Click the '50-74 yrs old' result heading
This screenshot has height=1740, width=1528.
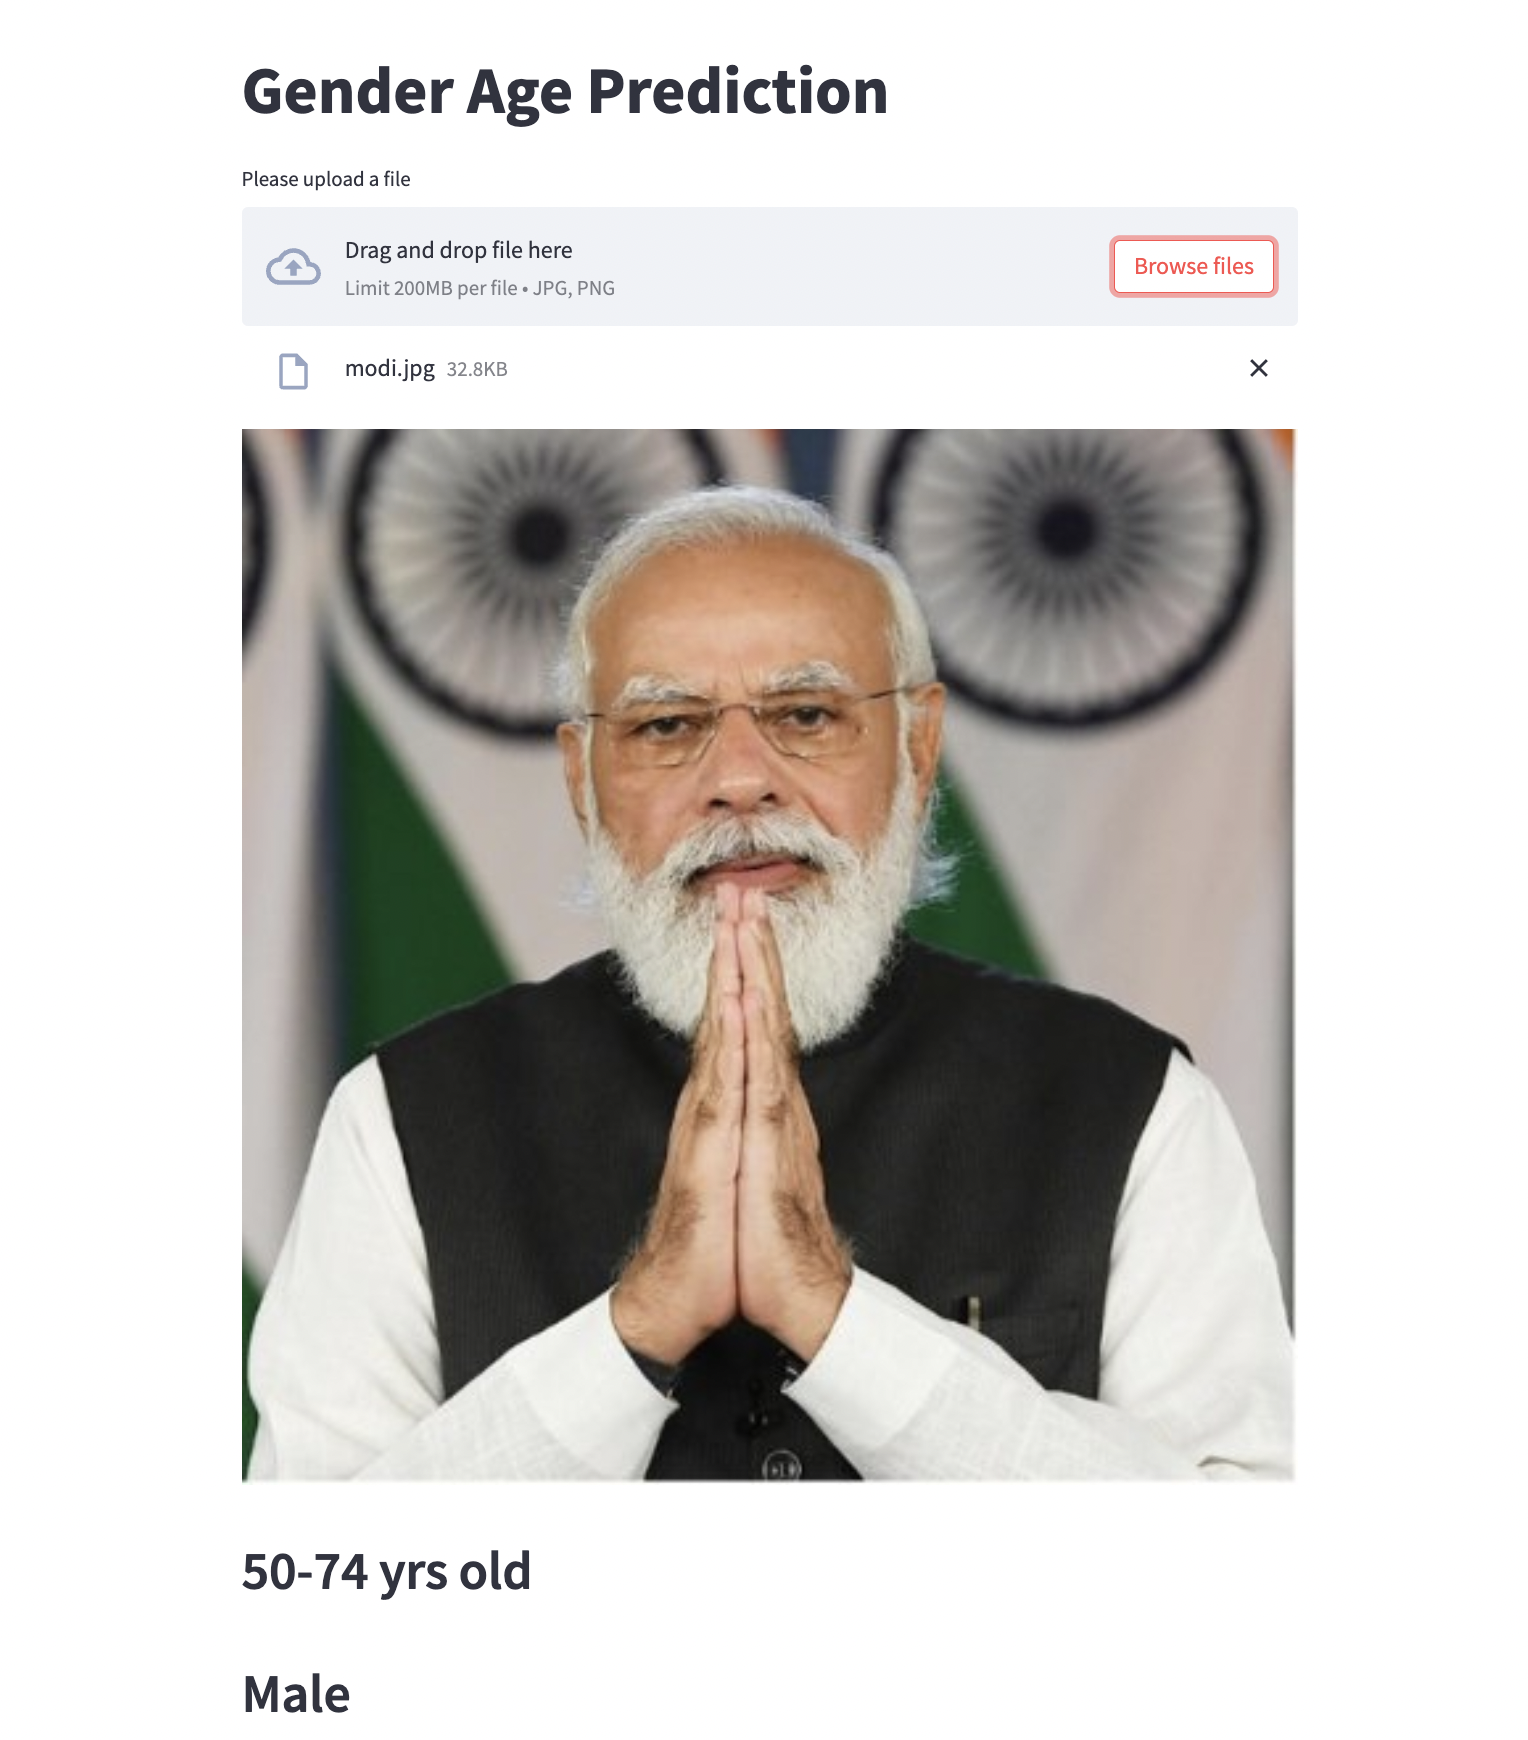[x=386, y=1571]
